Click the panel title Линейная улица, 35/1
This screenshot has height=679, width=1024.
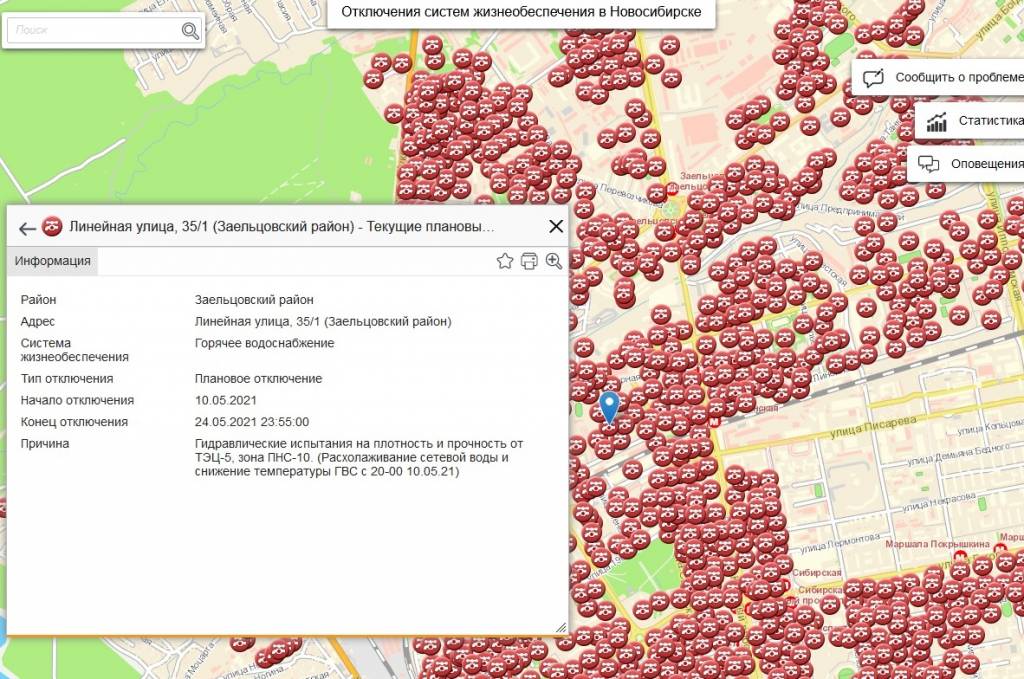[281, 227]
